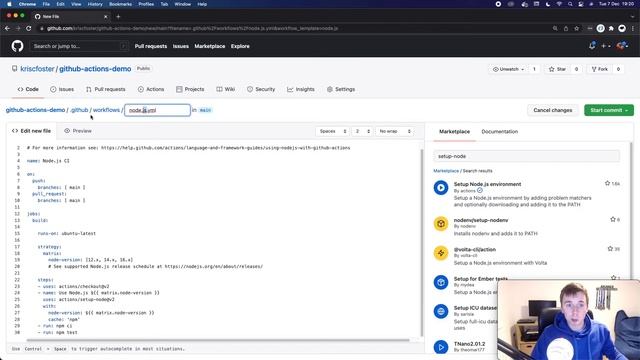Click the .github breadcrumb link
640x360 pixels.
[79, 110]
